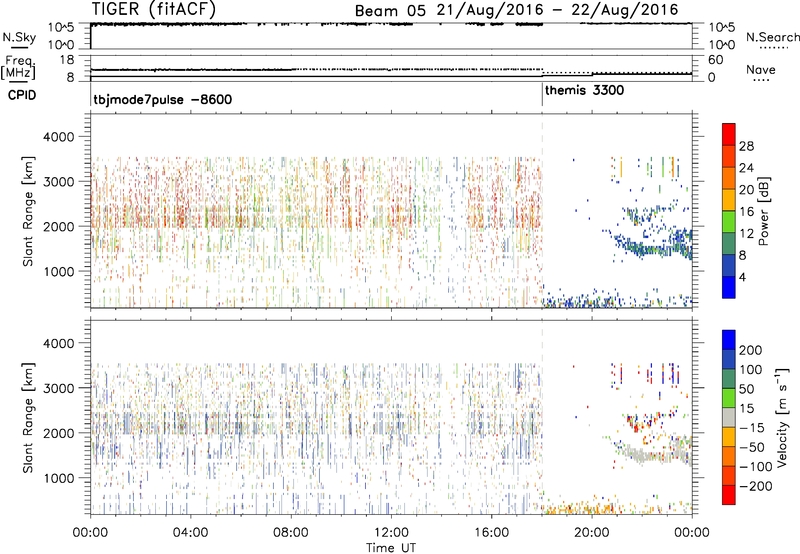
Task: Click the red bottom segment of Velocity colorbar
Action: (729, 495)
